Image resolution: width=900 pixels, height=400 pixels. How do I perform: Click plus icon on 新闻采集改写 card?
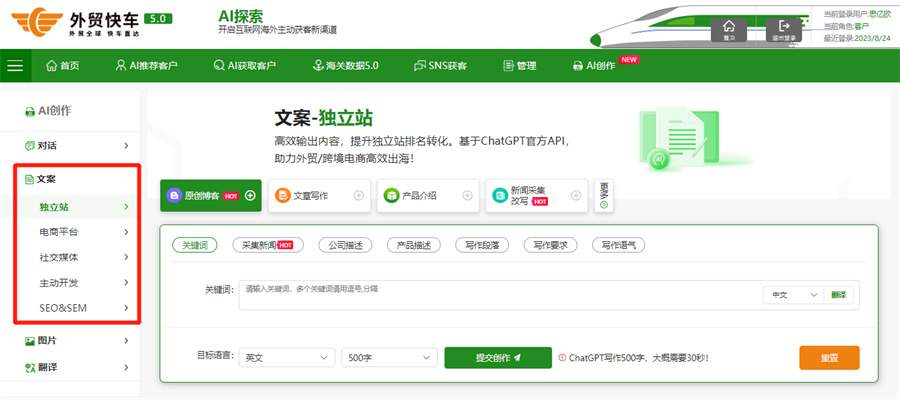coord(574,196)
